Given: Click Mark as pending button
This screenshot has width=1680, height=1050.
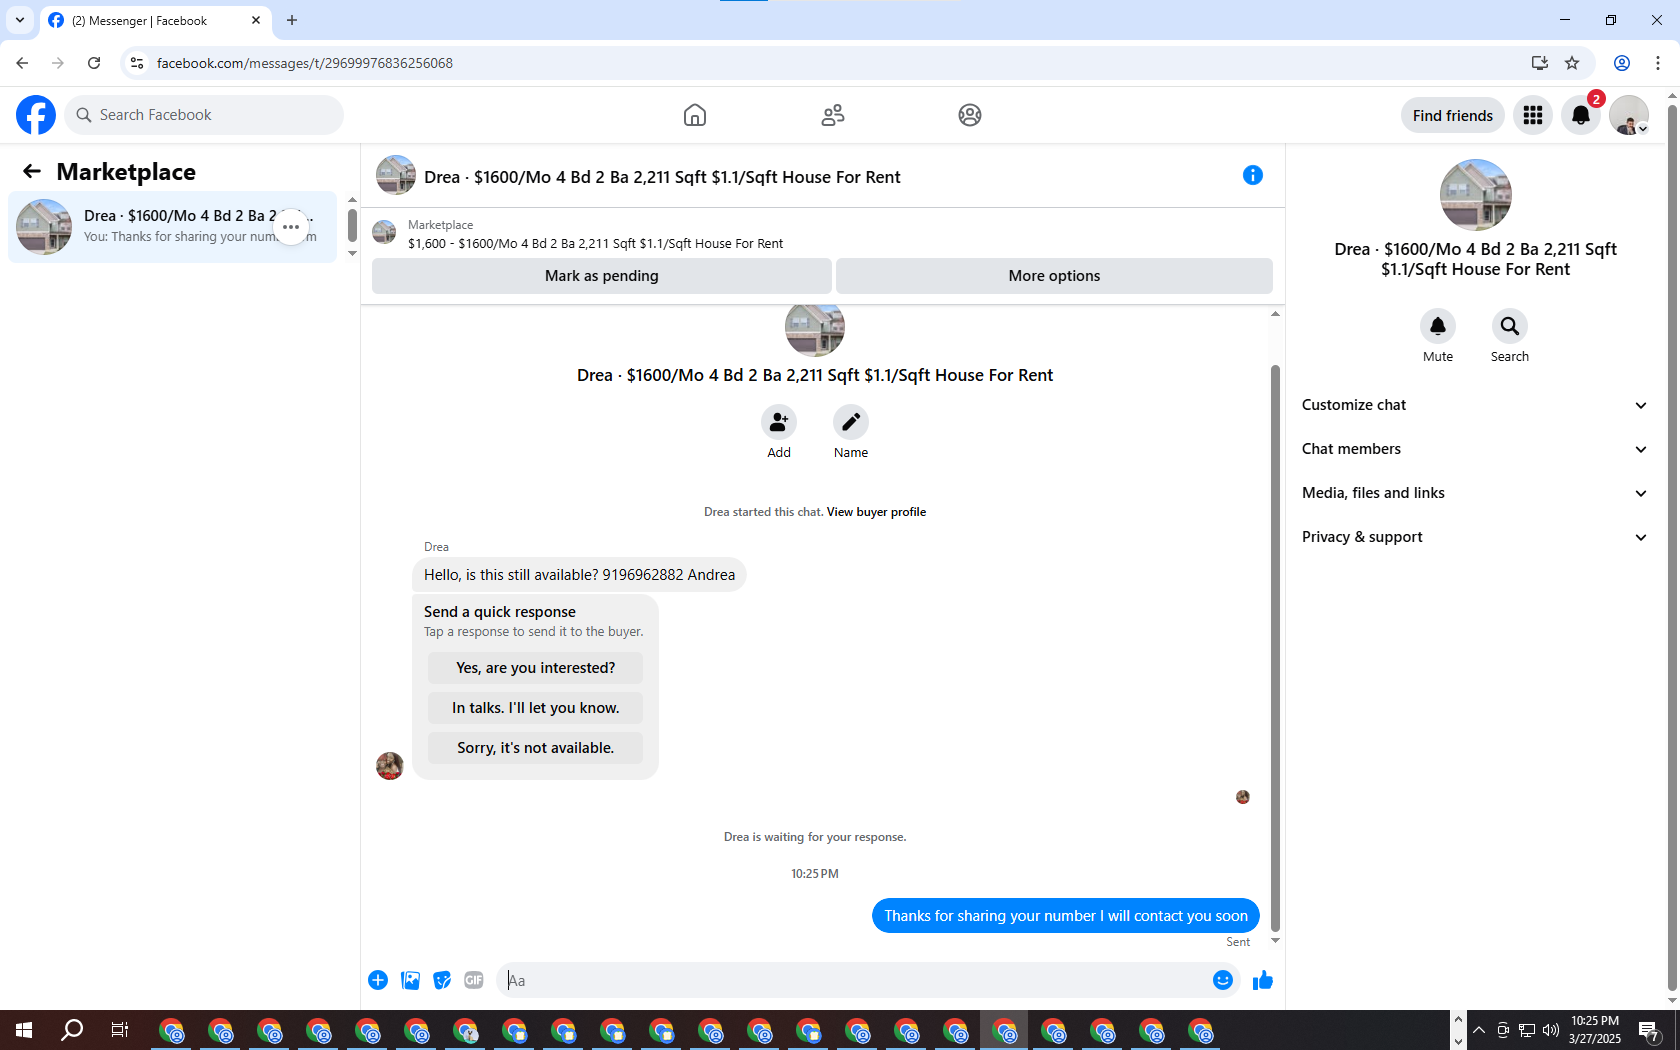Looking at the screenshot, I should [x=602, y=276].
